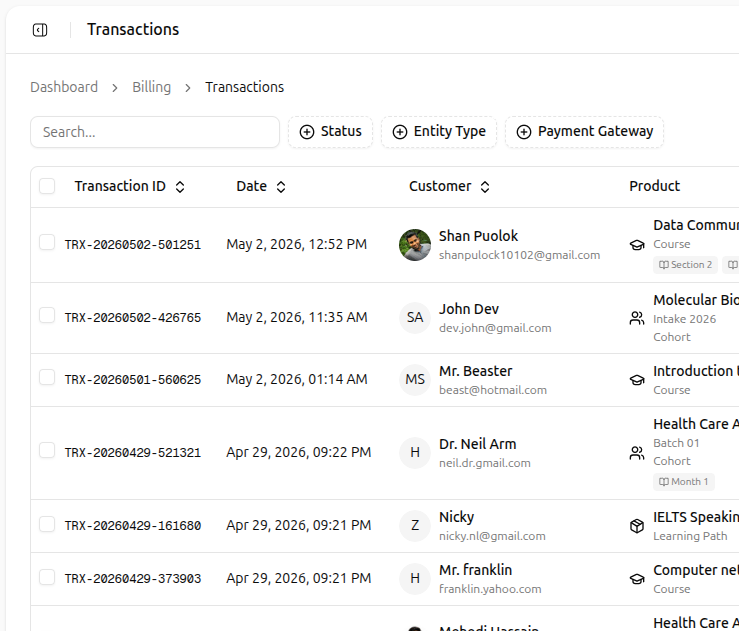Open the Payment Gateway filter dropdown
This screenshot has width=739, height=631.
(x=584, y=132)
